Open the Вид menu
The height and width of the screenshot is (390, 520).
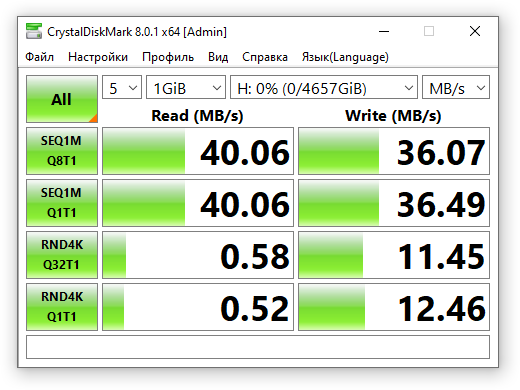pyautogui.click(x=218, y=57)
